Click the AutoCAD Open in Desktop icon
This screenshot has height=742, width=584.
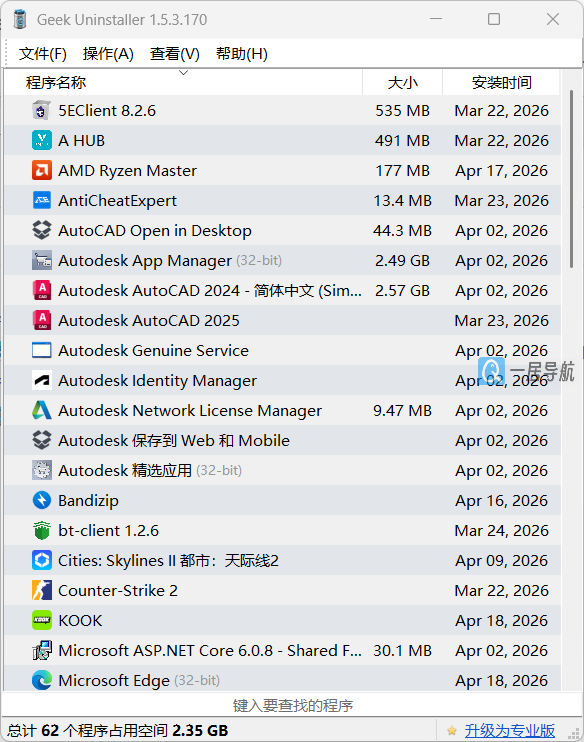42,230
